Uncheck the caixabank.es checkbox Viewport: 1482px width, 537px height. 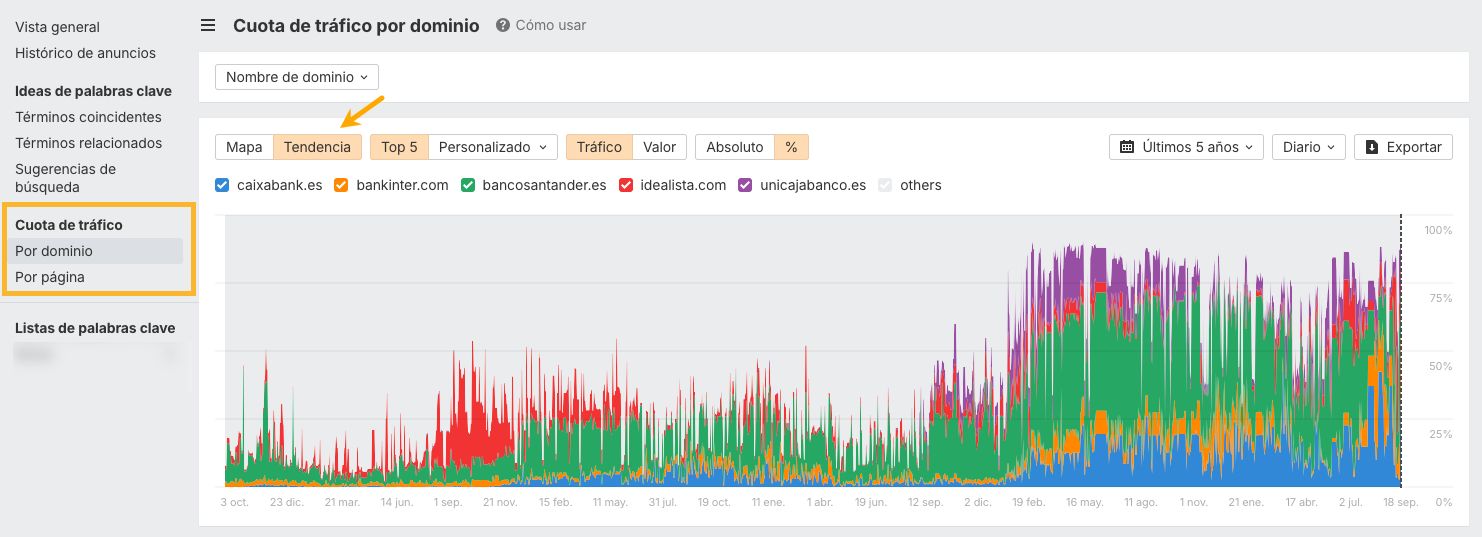click(223, 185)
